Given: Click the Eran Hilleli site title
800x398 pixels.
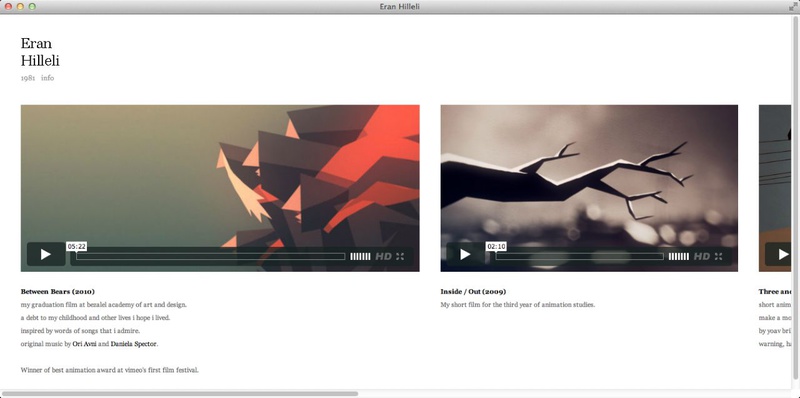Looking at the screenshot, I should point(40,52).
